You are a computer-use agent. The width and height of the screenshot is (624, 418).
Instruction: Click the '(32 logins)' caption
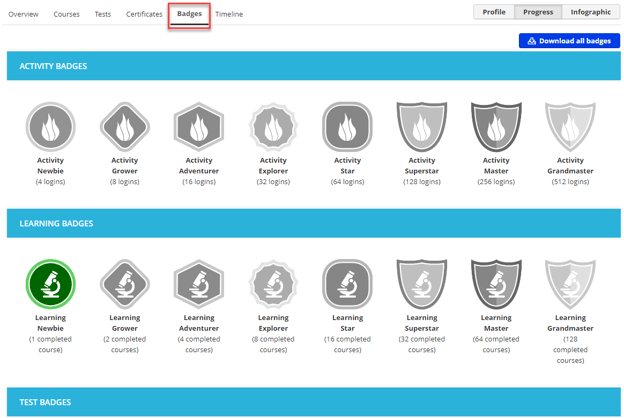[273, 182]
